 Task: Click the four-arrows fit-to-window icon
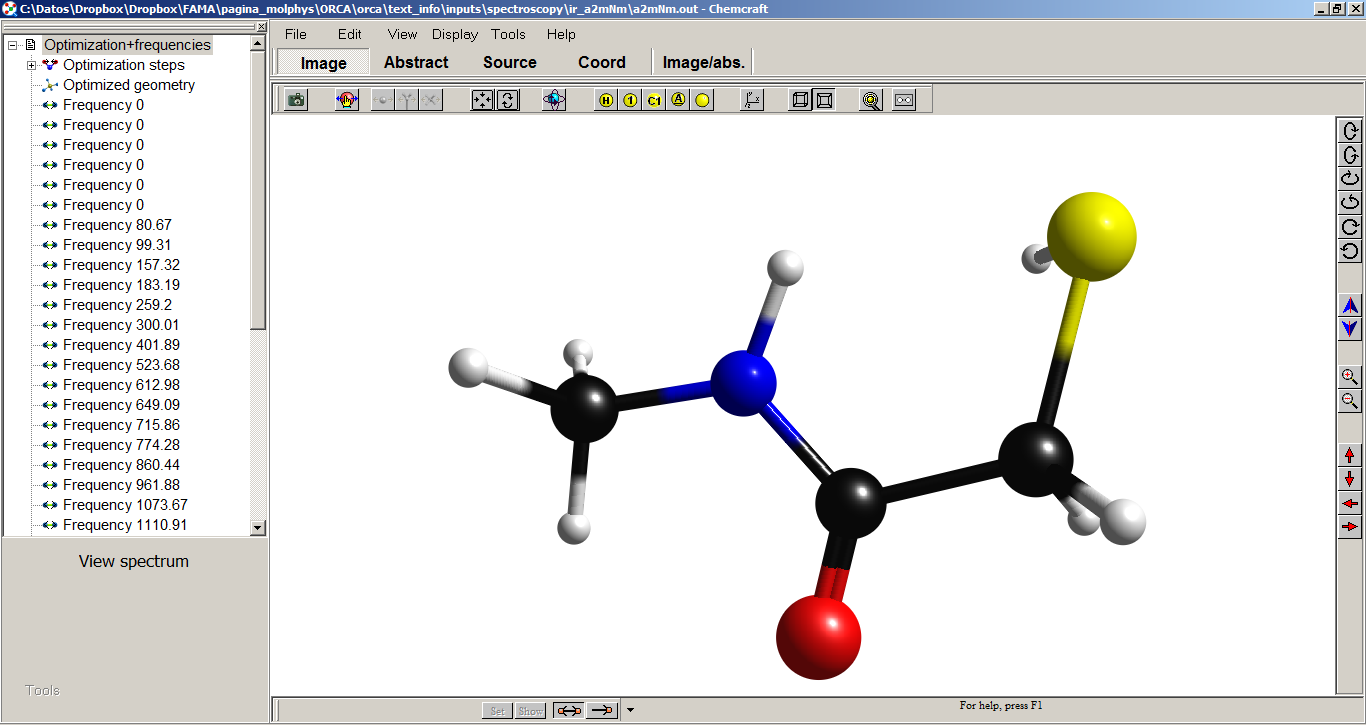(x=482, y=100)
